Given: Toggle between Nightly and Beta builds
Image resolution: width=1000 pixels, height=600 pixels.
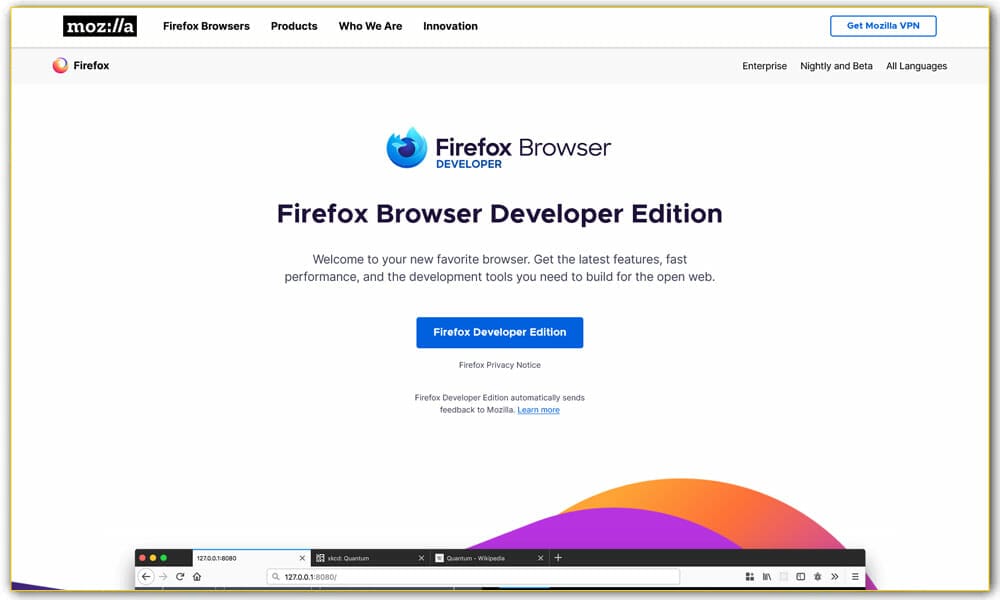Looking at the screenshot, I should [836, 66].
